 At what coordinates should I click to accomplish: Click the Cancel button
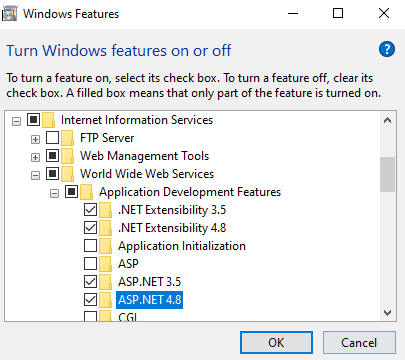pyautogui.click(x=359, y=342)
